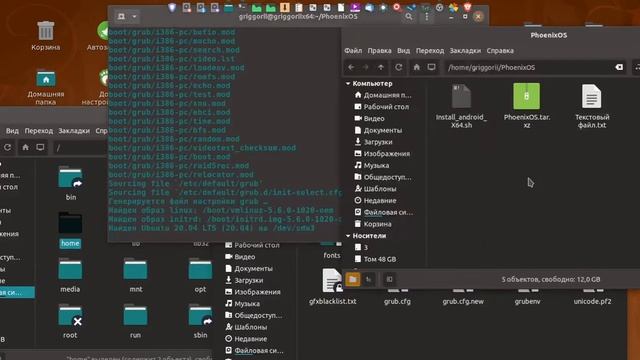The image size is (640, 360).
Task: Go up one folder in PhoenixOS window
Action: [380, 67]
